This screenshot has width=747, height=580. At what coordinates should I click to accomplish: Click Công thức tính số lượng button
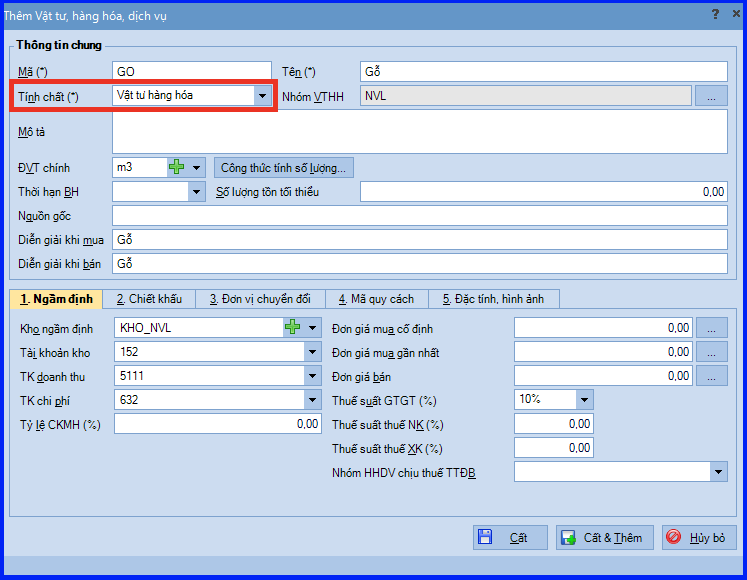(x=283, y=168)
